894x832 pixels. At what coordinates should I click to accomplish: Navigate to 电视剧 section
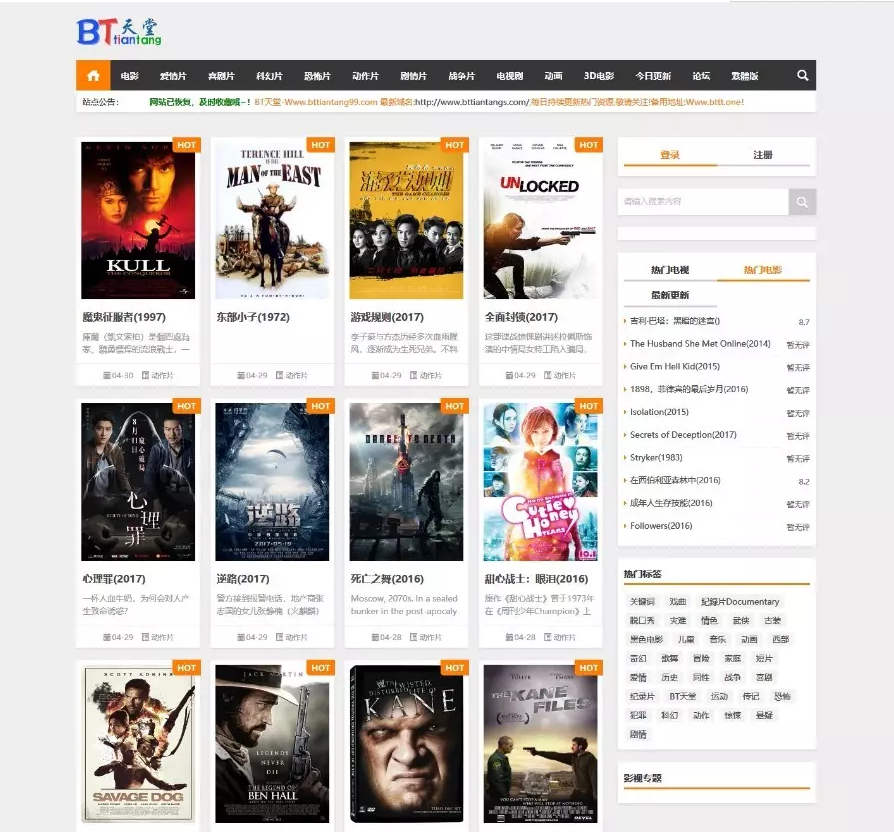click(510, 76)
